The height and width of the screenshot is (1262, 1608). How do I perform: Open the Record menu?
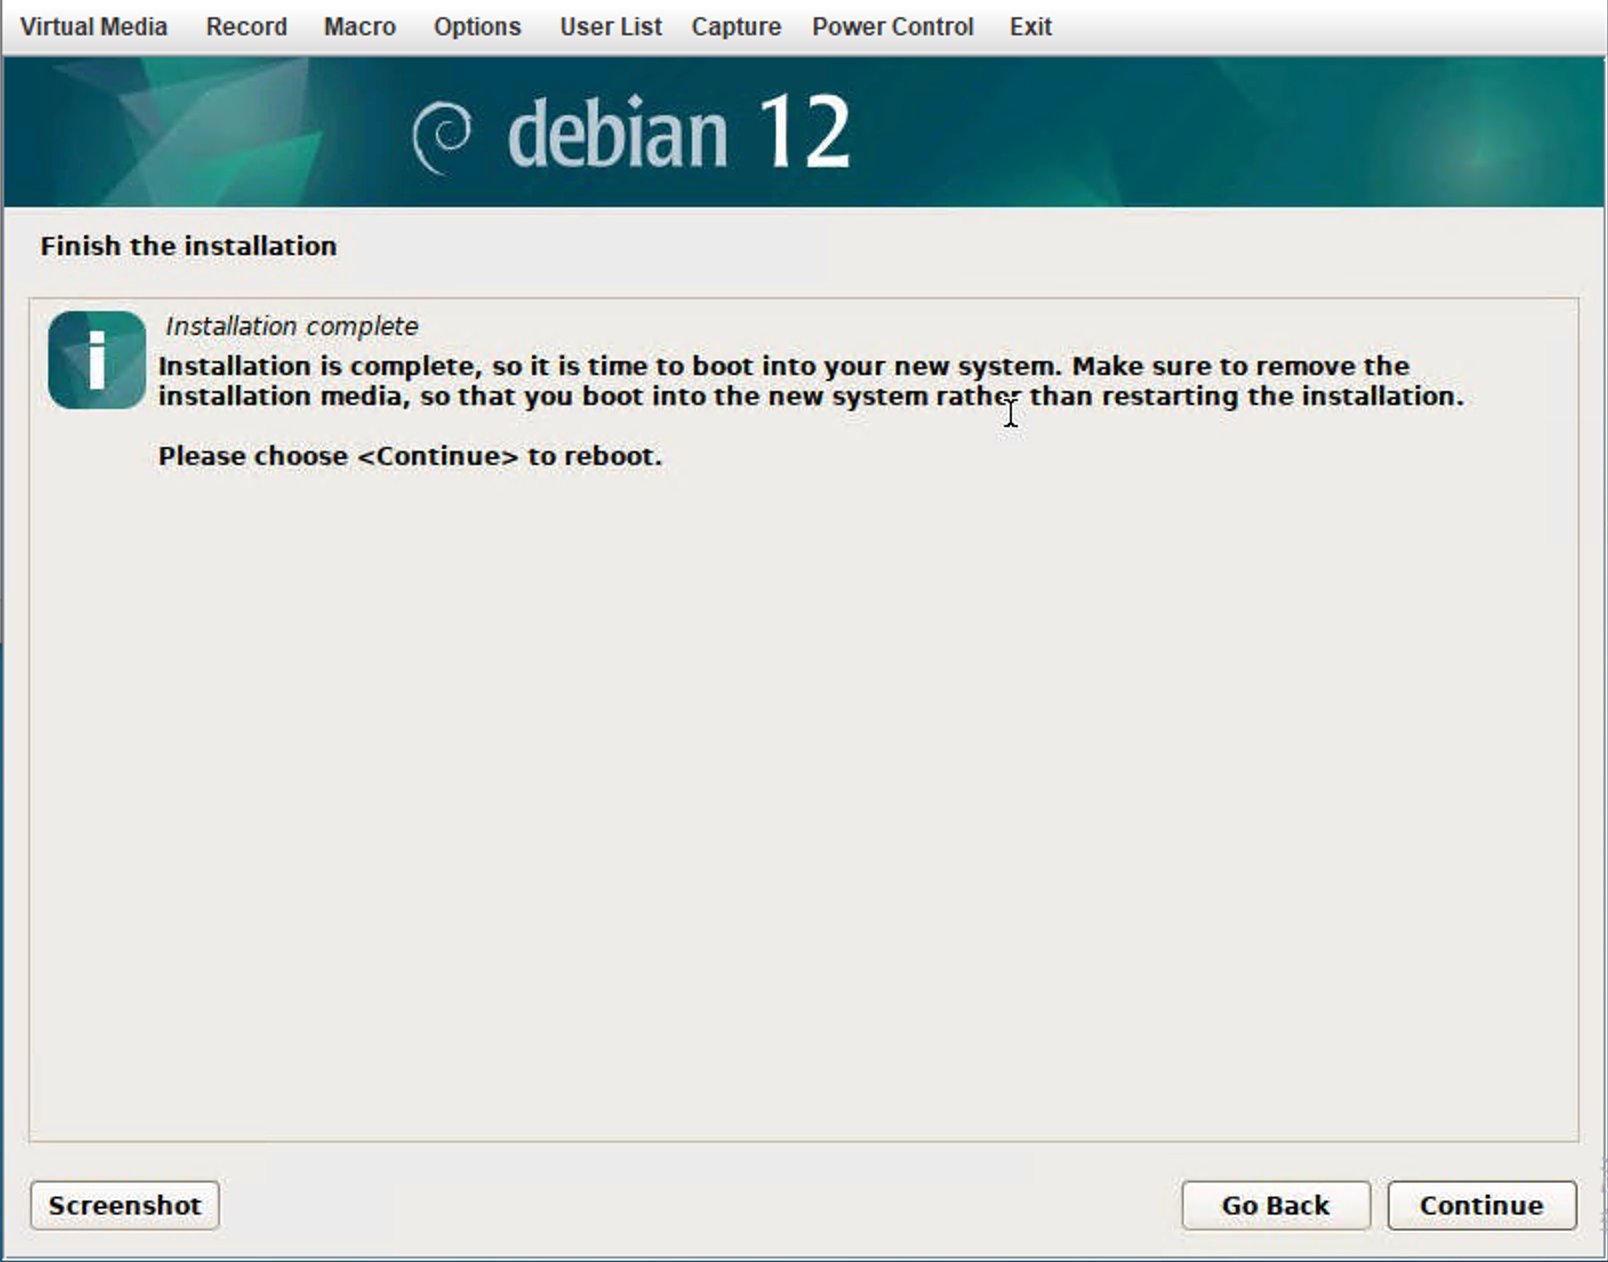pyautogui.click(x=246, y=26)
